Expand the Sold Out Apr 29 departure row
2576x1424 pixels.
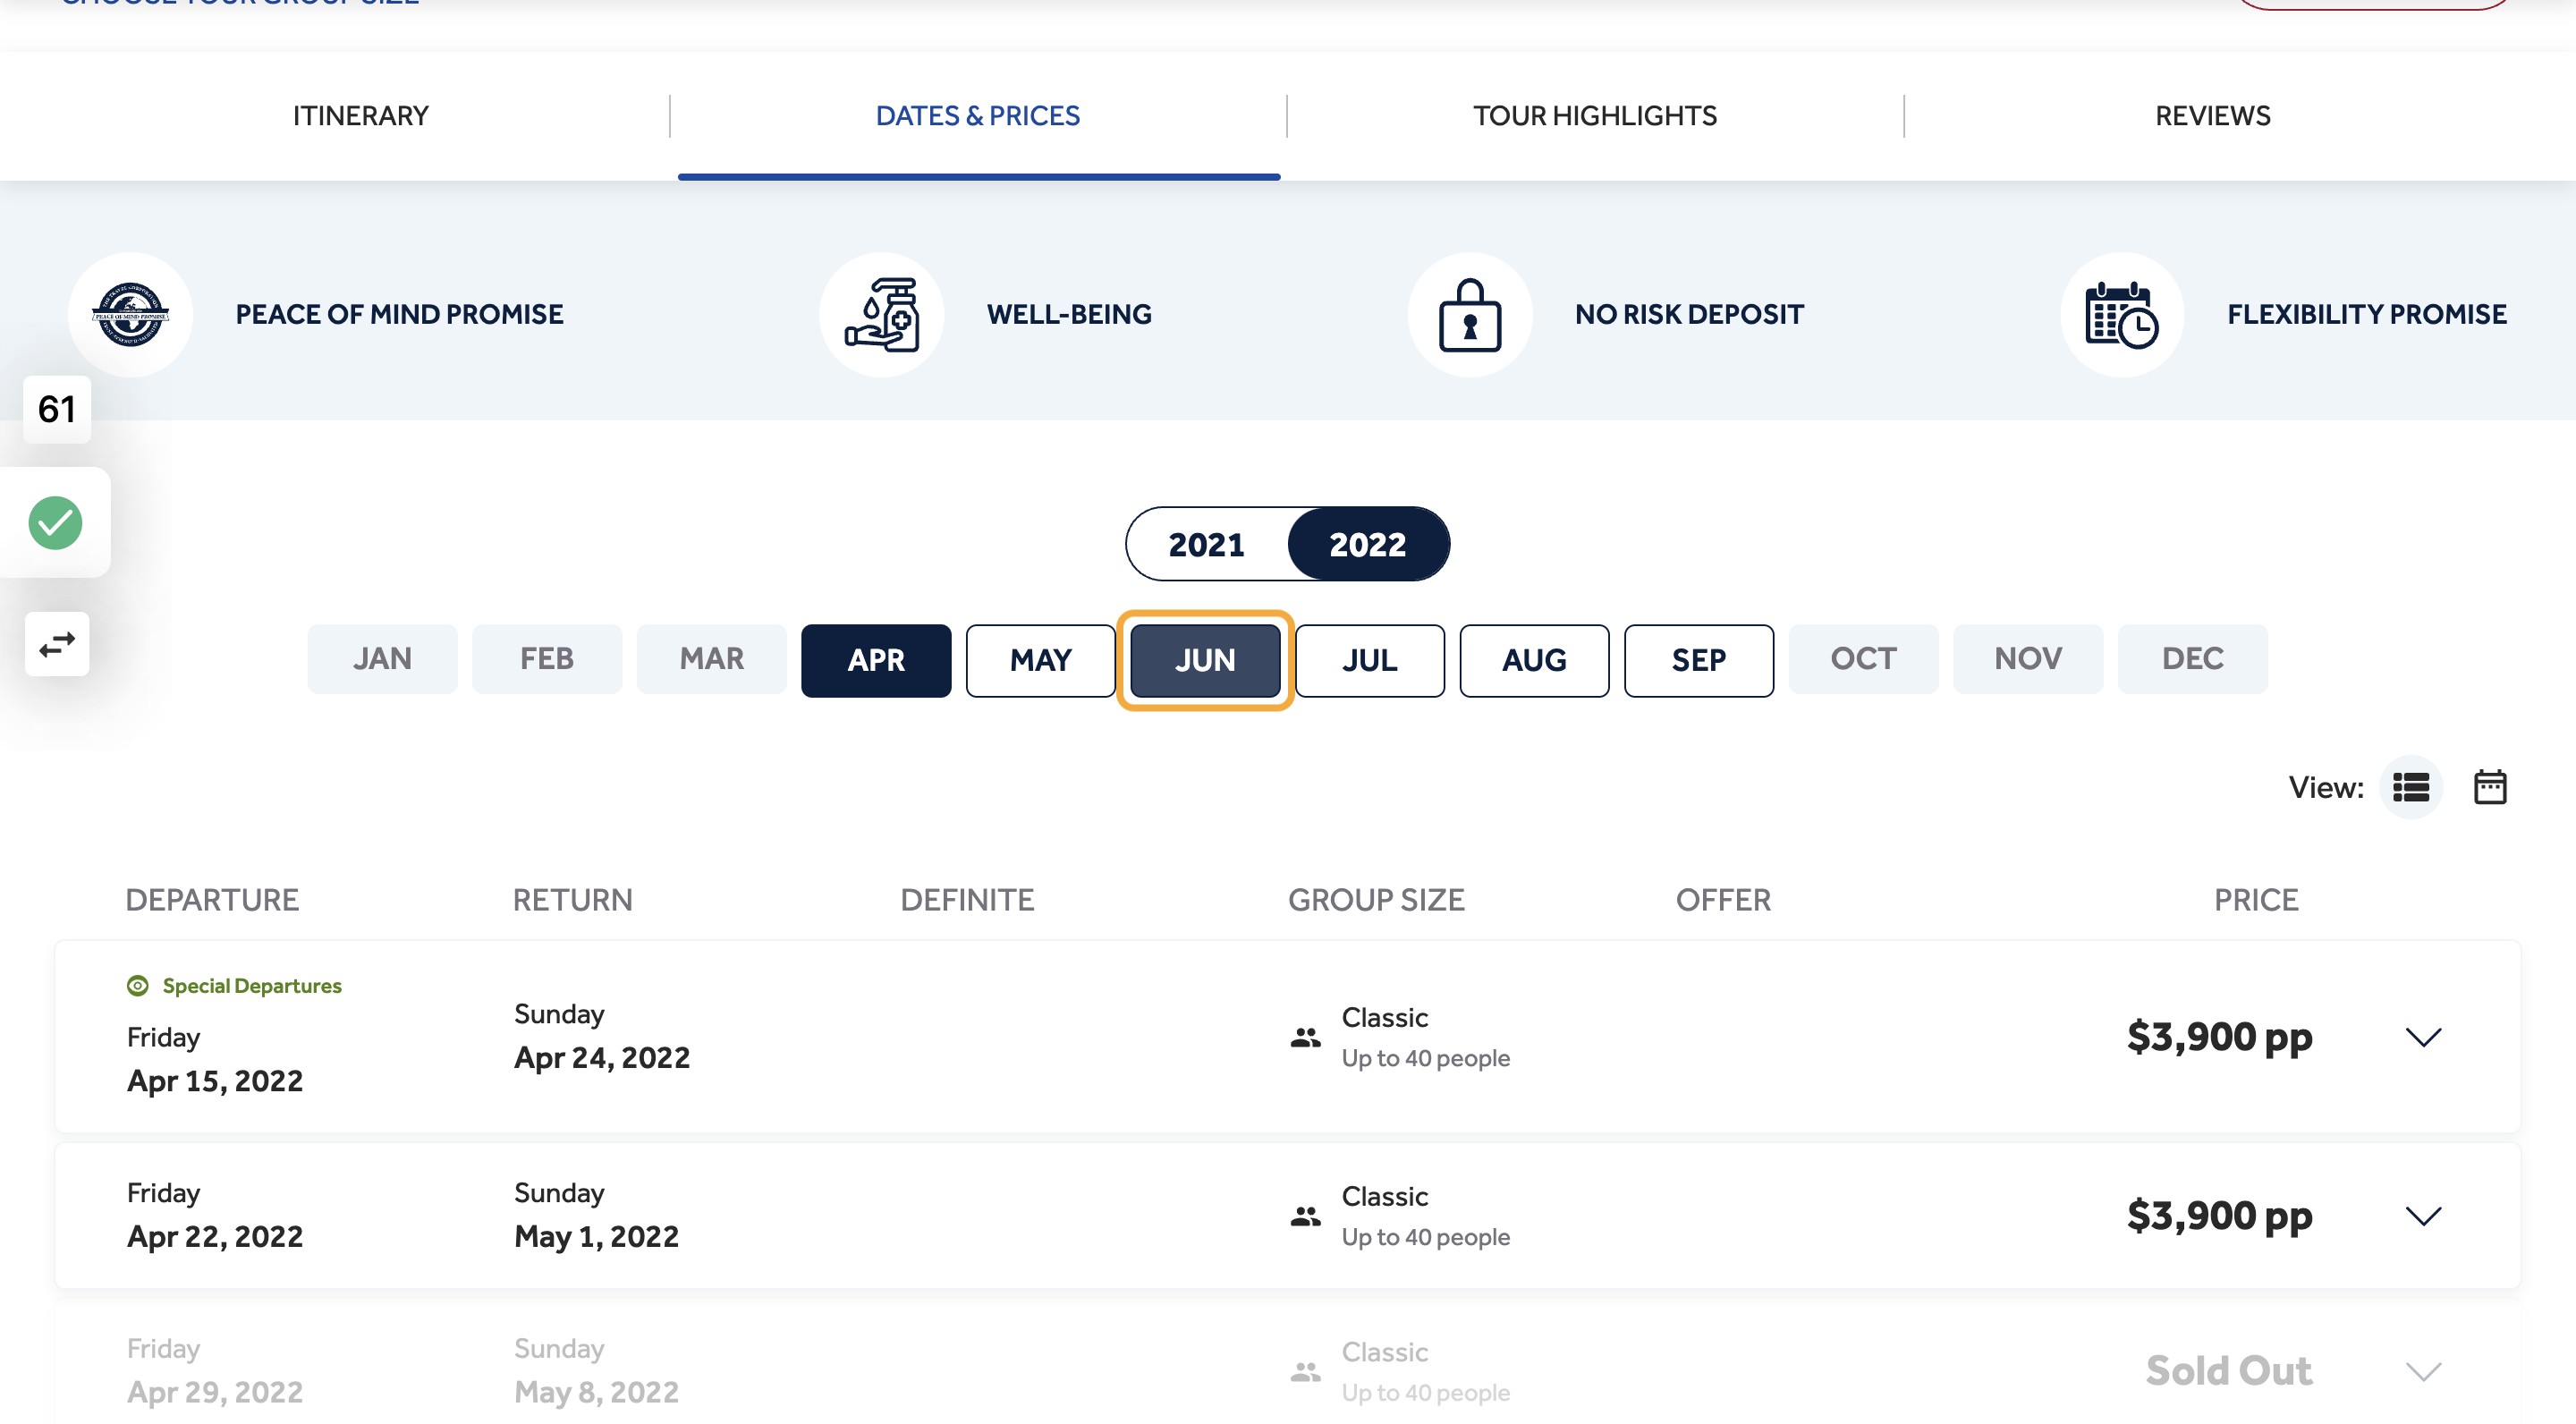(2423, 1371)
